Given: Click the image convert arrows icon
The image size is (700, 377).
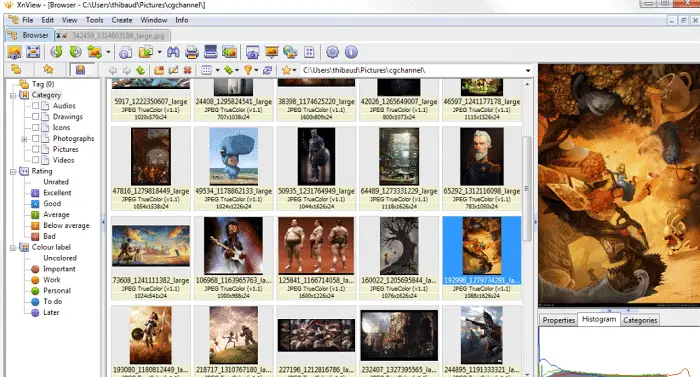Looking at the screenshot, I should 95,52.
